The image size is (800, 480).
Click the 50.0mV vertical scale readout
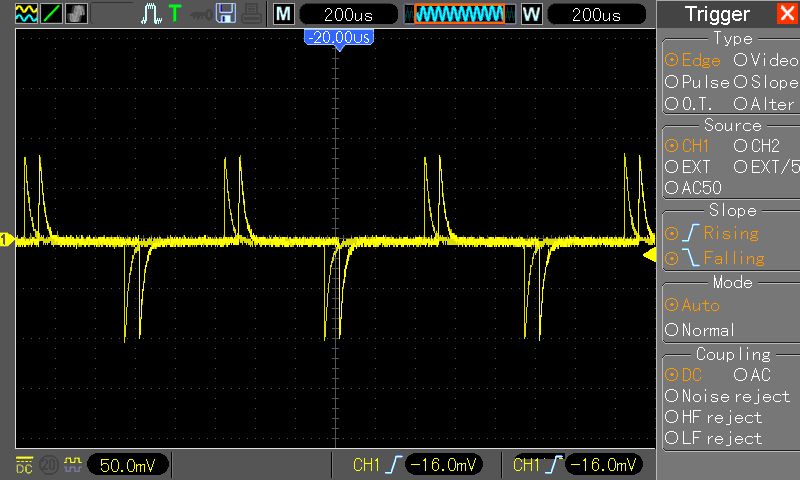[127, 465]
